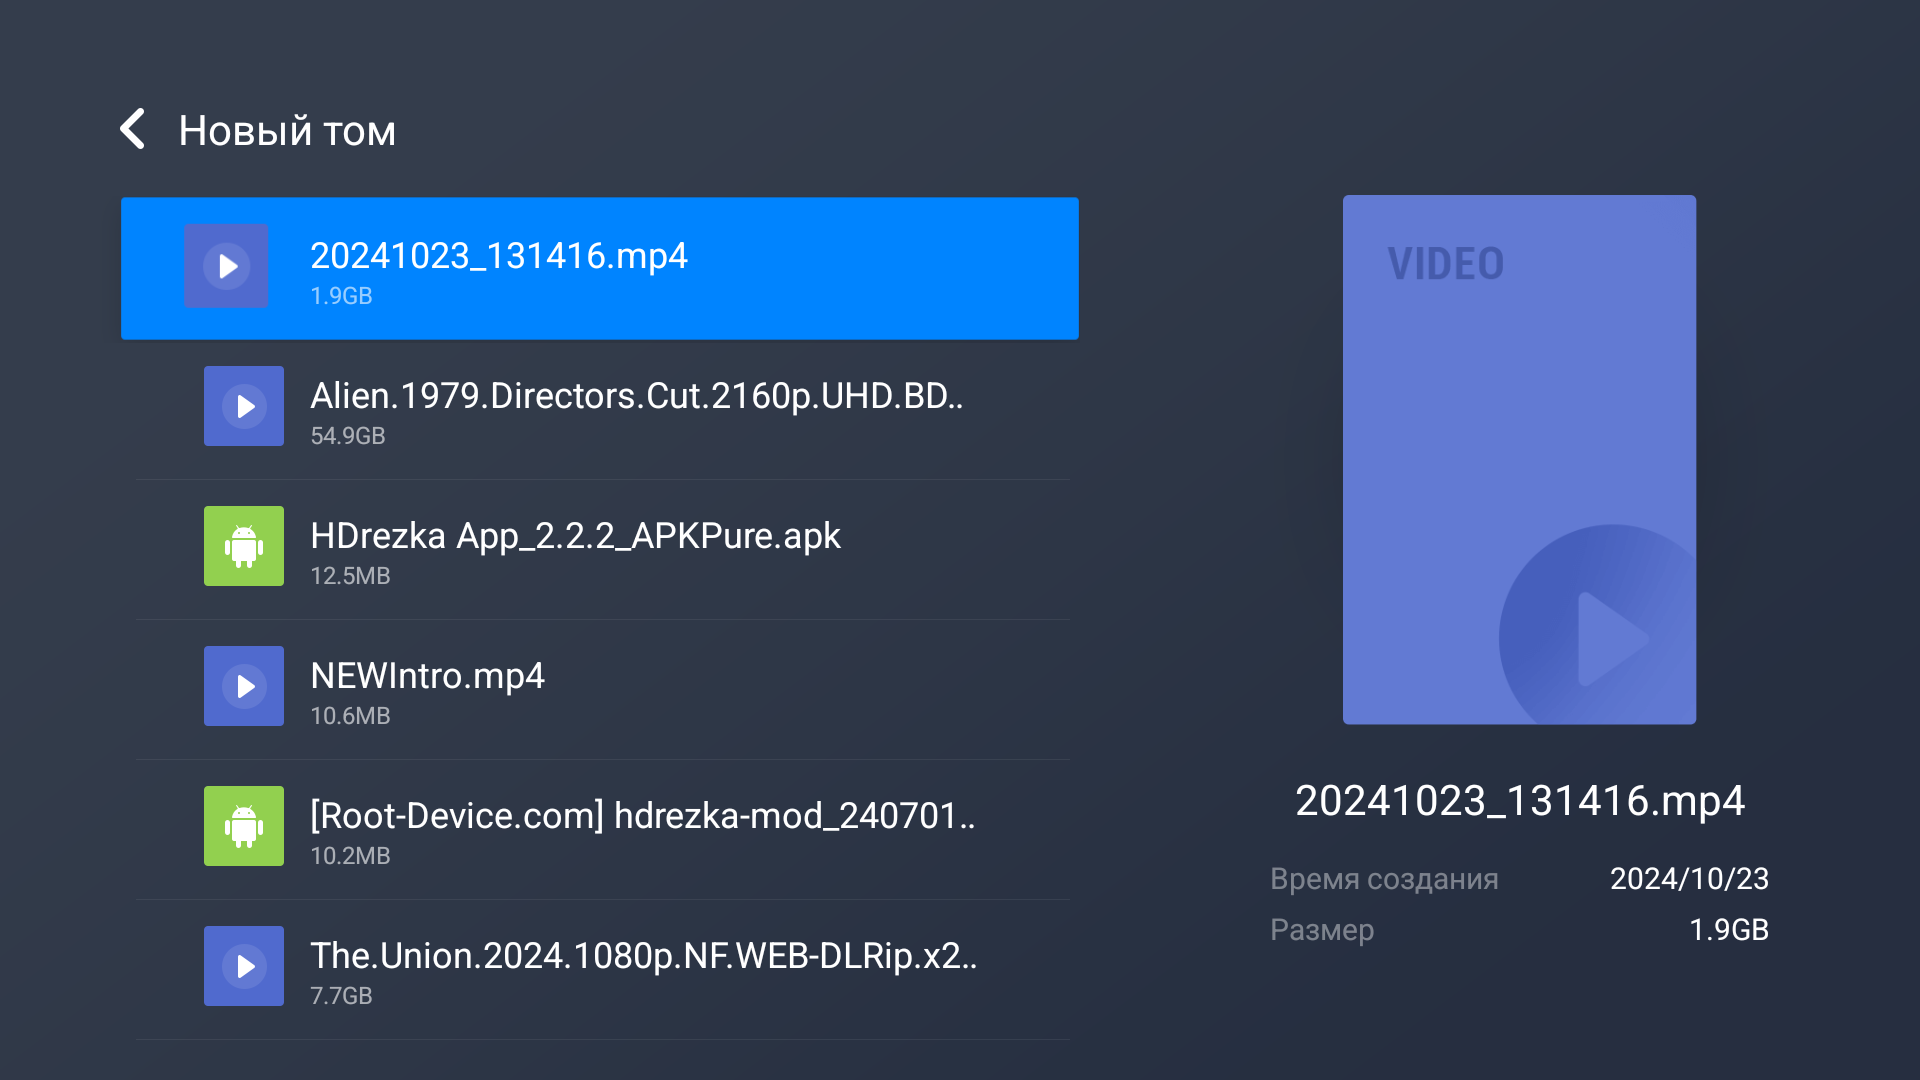Open Alien.1979.Directors.Cut file name
1920x1080 pixels.
point(637,396)
